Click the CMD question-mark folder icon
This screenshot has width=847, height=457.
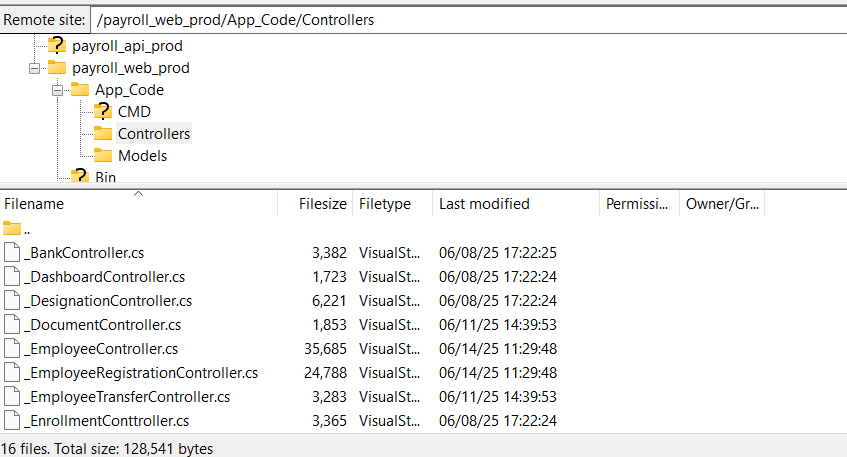pyautogui.click(x=103, y=111)
